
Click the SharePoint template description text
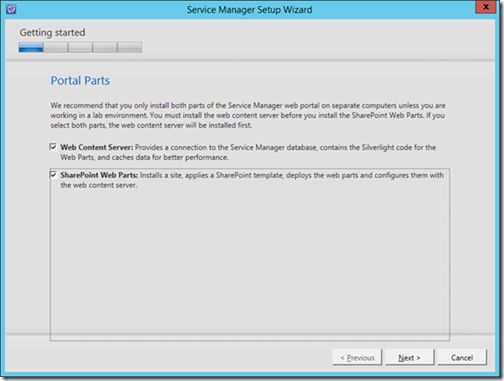252,180
